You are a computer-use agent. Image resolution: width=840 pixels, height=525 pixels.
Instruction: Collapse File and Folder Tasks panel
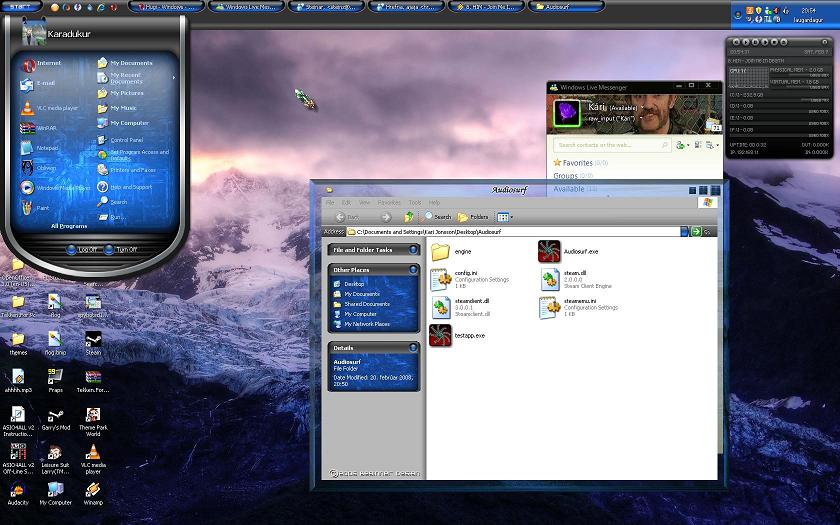[x=413, y=250]
